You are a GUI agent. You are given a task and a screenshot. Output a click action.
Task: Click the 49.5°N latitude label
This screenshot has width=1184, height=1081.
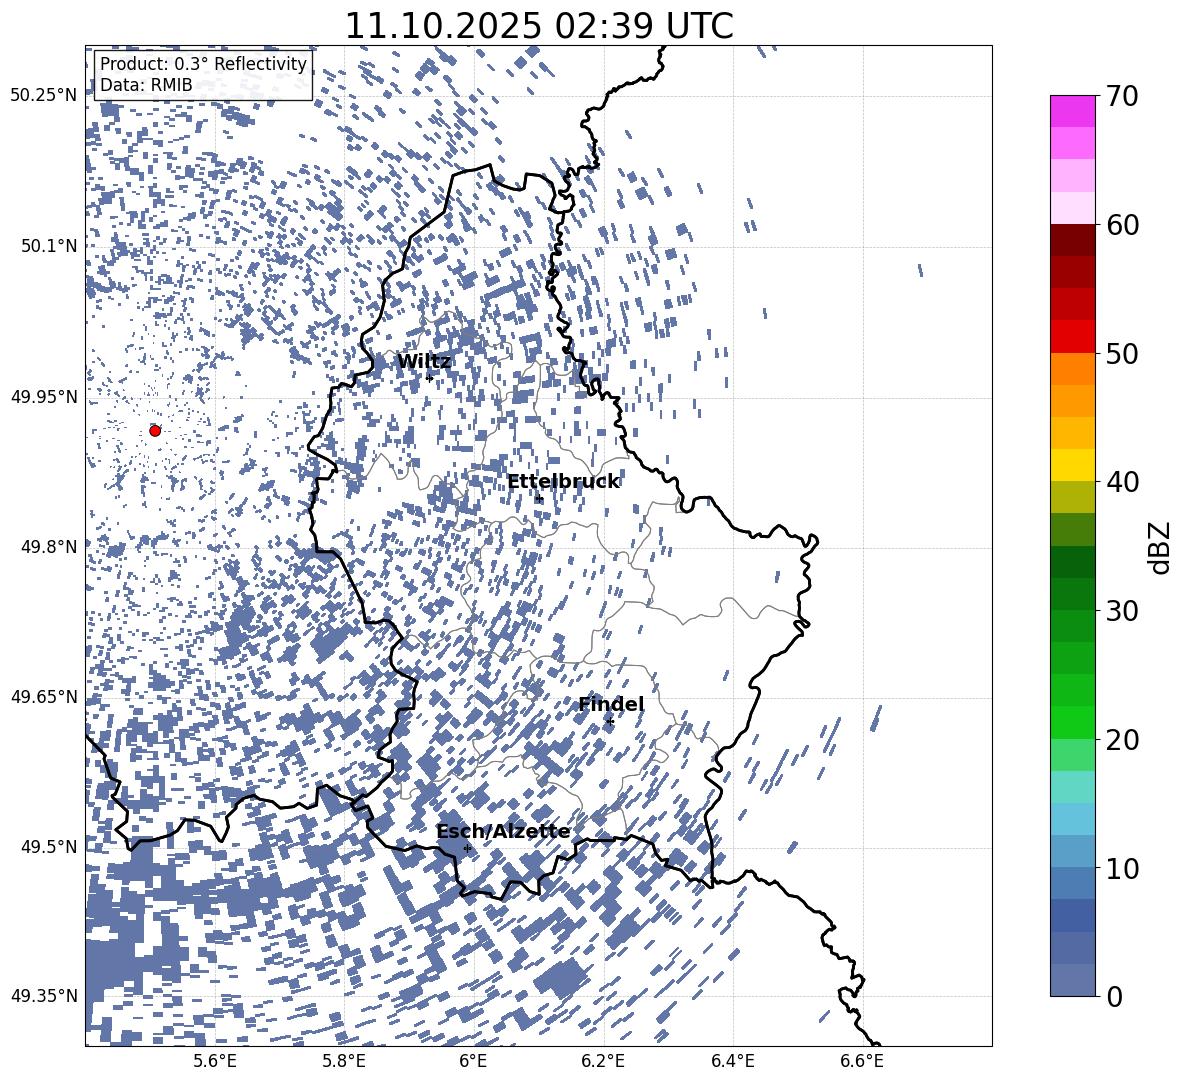(48, 846)
